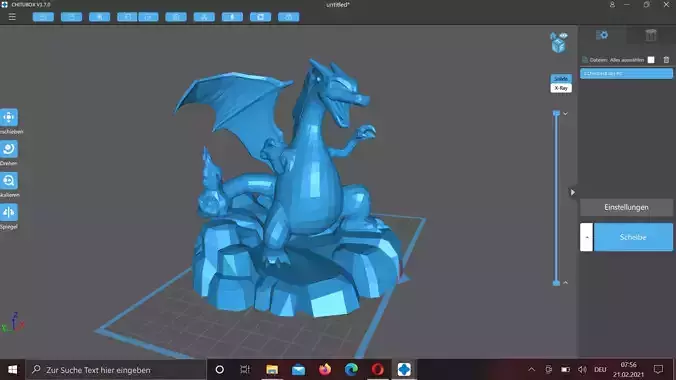
Task: Open the slice settings tab
Action: [602, 35]
